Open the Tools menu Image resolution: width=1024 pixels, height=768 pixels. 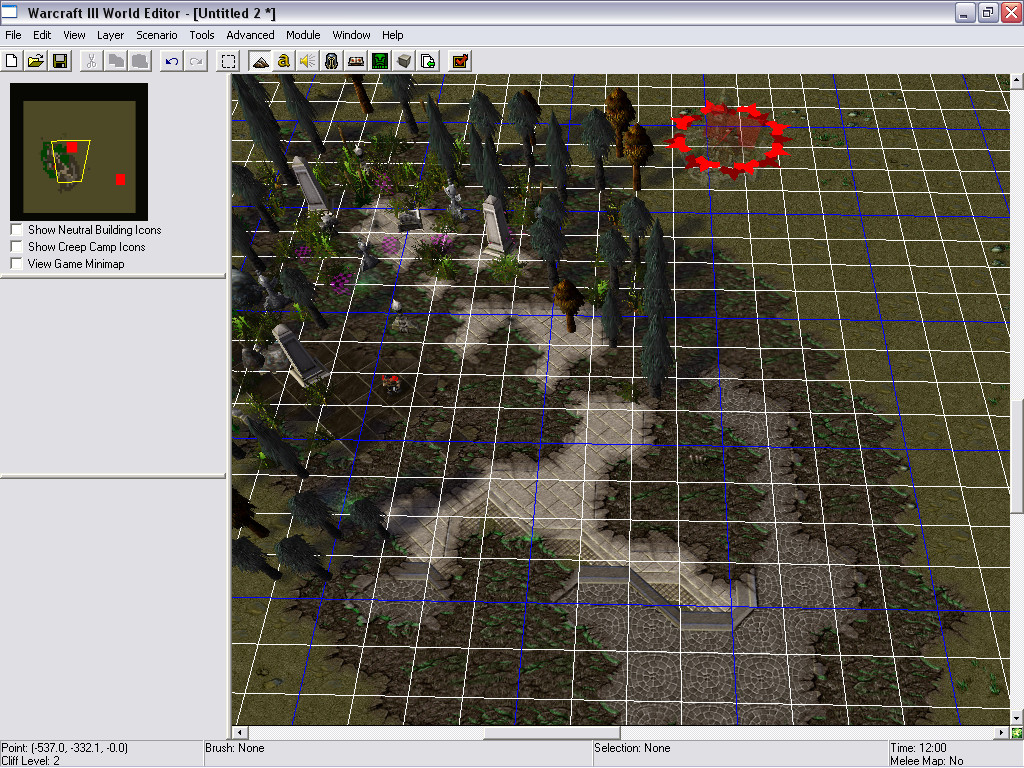(x=202, y=35)
